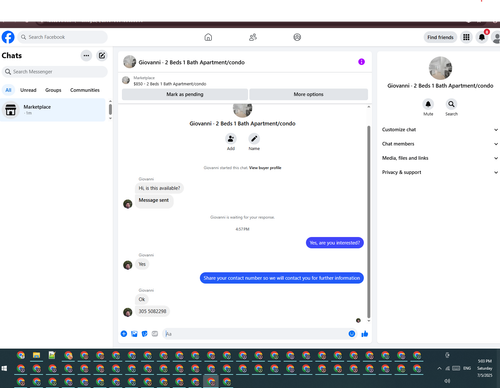Open Chats options three-dots button
500x388 pixels.
pyautogui.click(x=86, y=55)
